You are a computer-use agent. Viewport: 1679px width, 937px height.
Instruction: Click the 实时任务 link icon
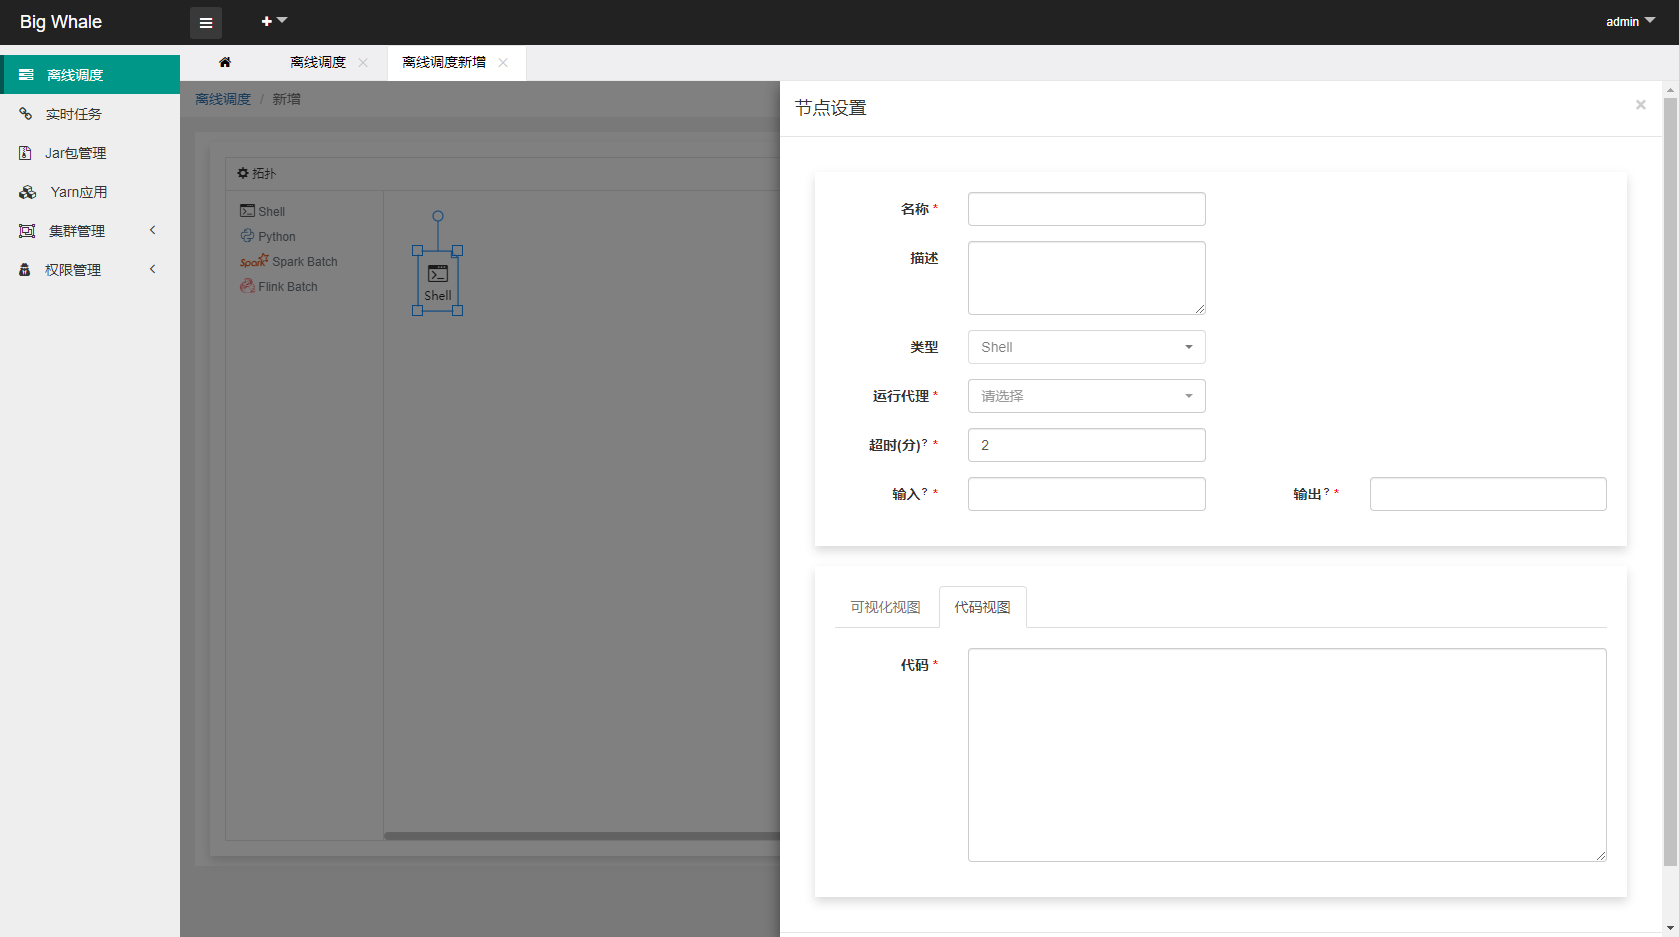tap(26, 114)
